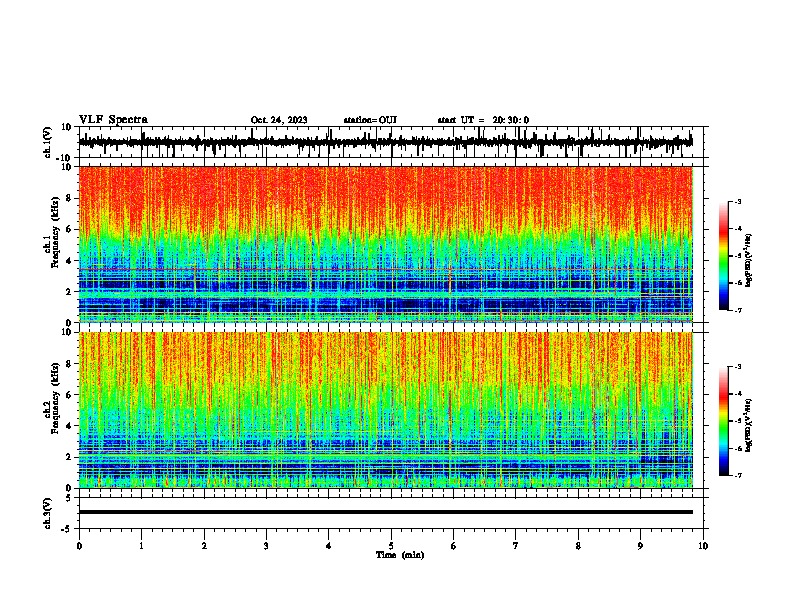The image size is (792, 612).
Task: Click the time axis tick label "4"
Action: coord(329,546)
